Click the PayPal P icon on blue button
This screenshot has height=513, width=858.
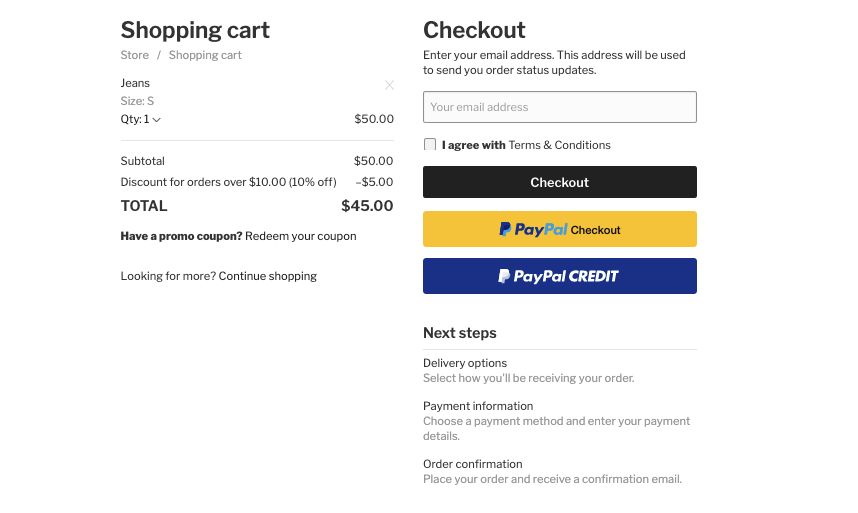(503, 276)
